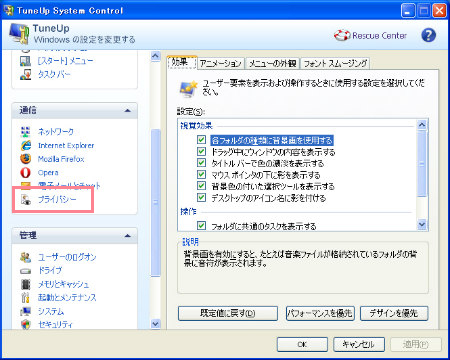Open [スタート] メニュー text link
This screenshot has height=360, width=450.
[x=65, y=61]
